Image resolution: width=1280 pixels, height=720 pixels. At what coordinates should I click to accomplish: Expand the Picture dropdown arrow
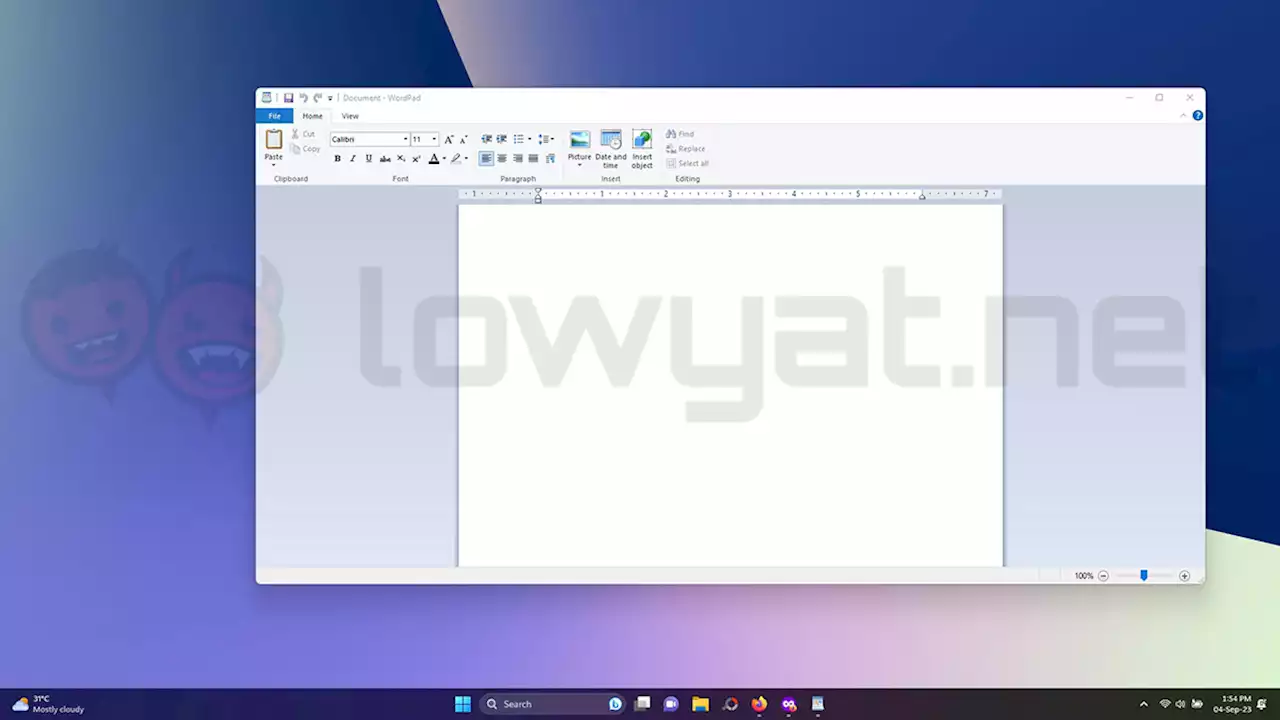click(x=580, y=165)
